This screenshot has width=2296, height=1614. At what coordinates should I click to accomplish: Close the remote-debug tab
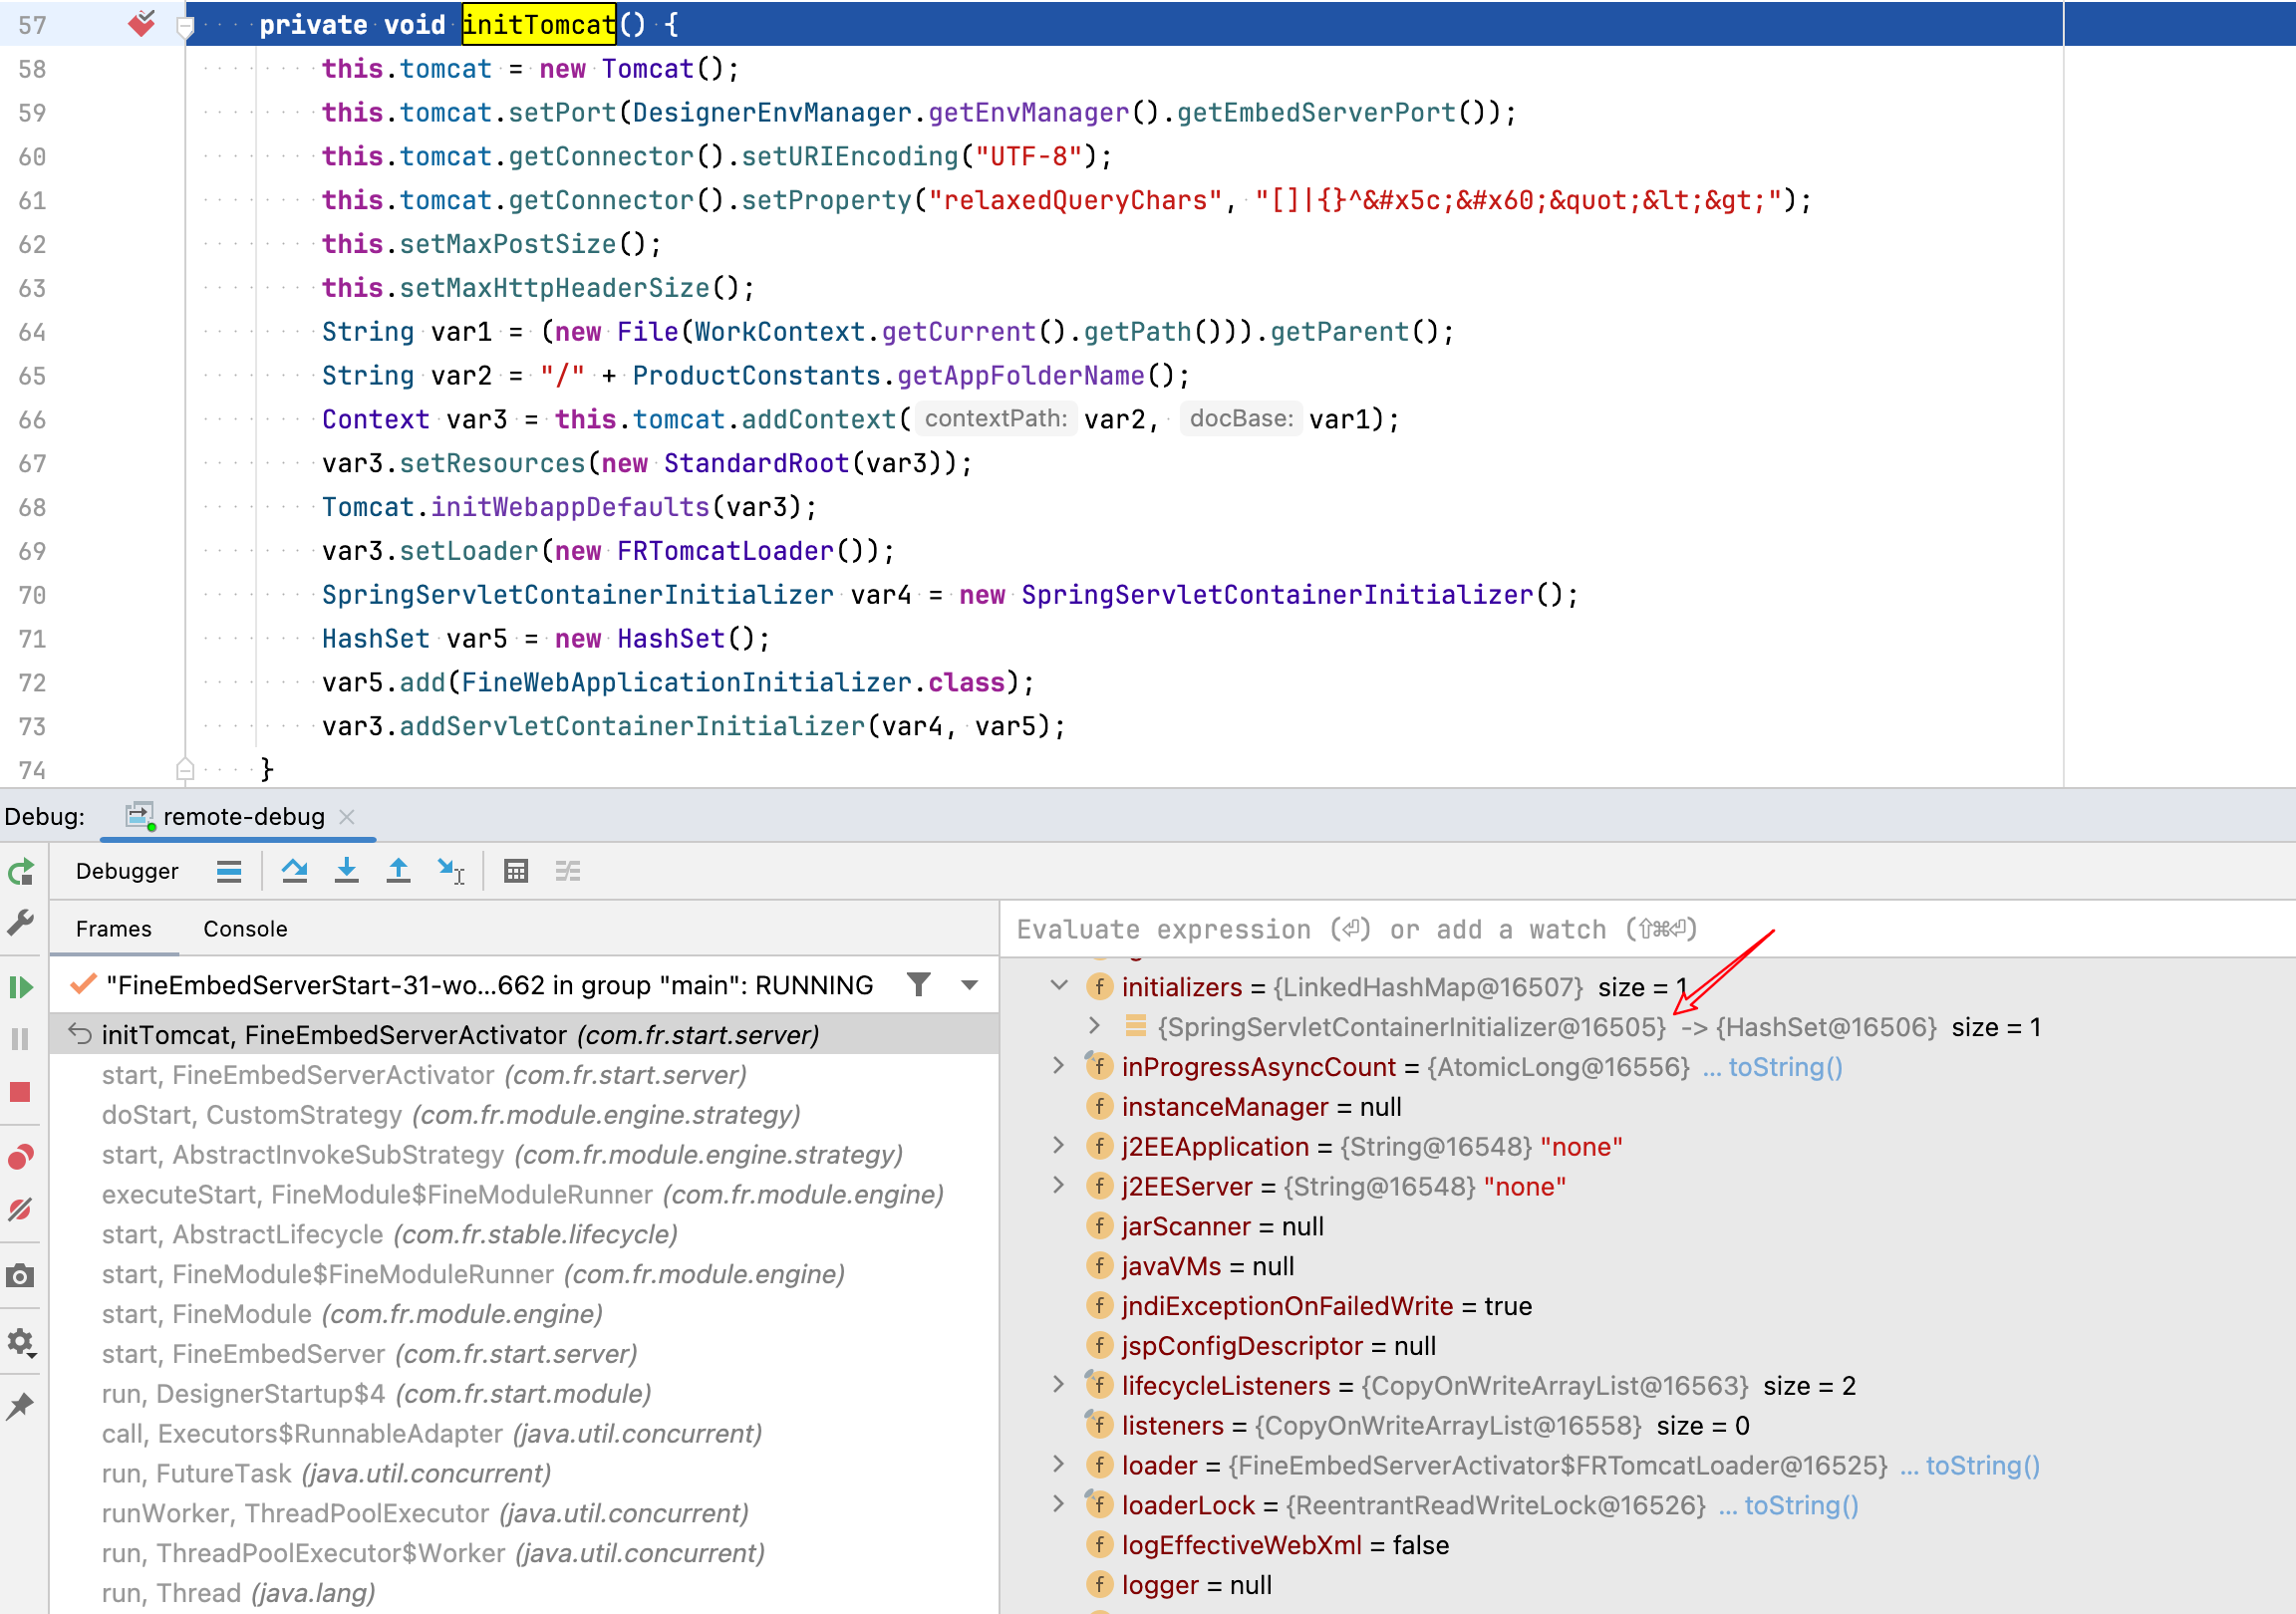(x=347, y=817)
